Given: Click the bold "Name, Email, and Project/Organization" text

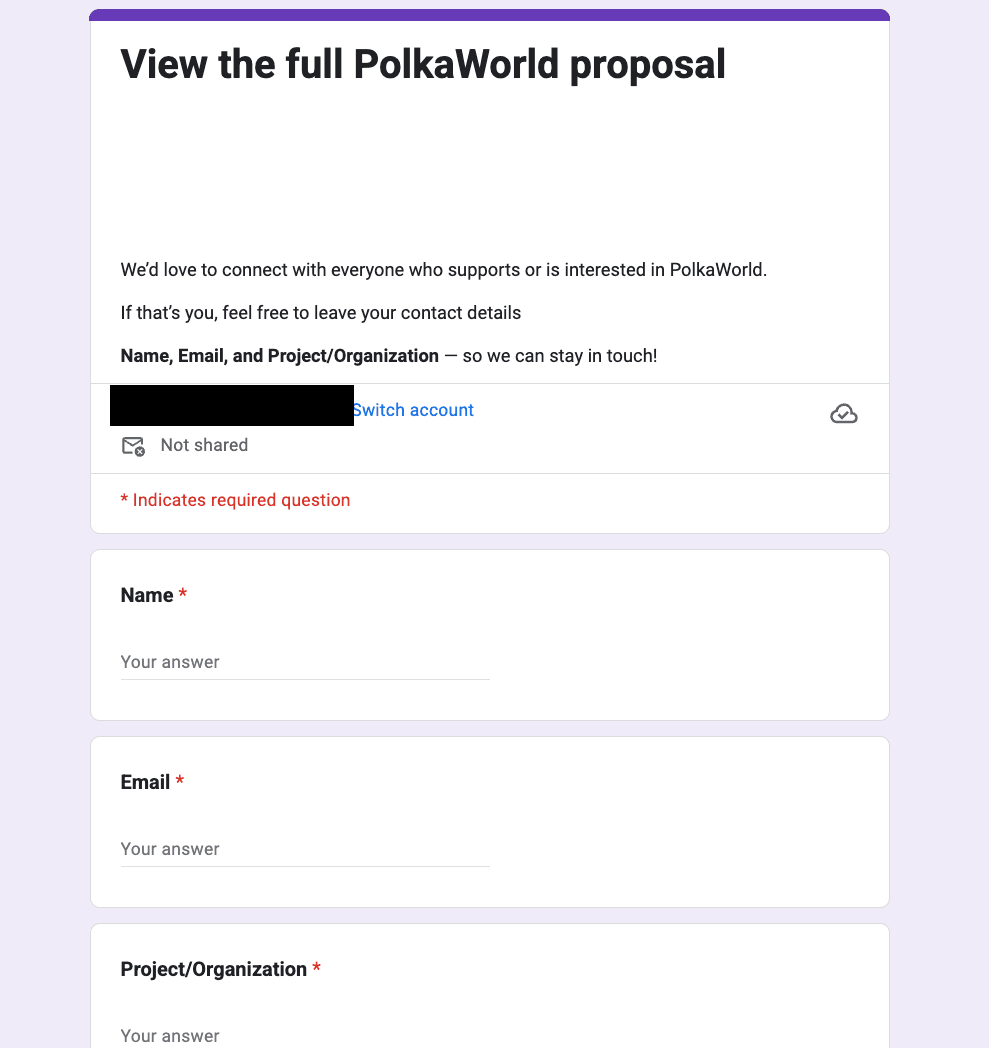Looking at the screenshot, I should pyautogui.click(x=279, y=356).
